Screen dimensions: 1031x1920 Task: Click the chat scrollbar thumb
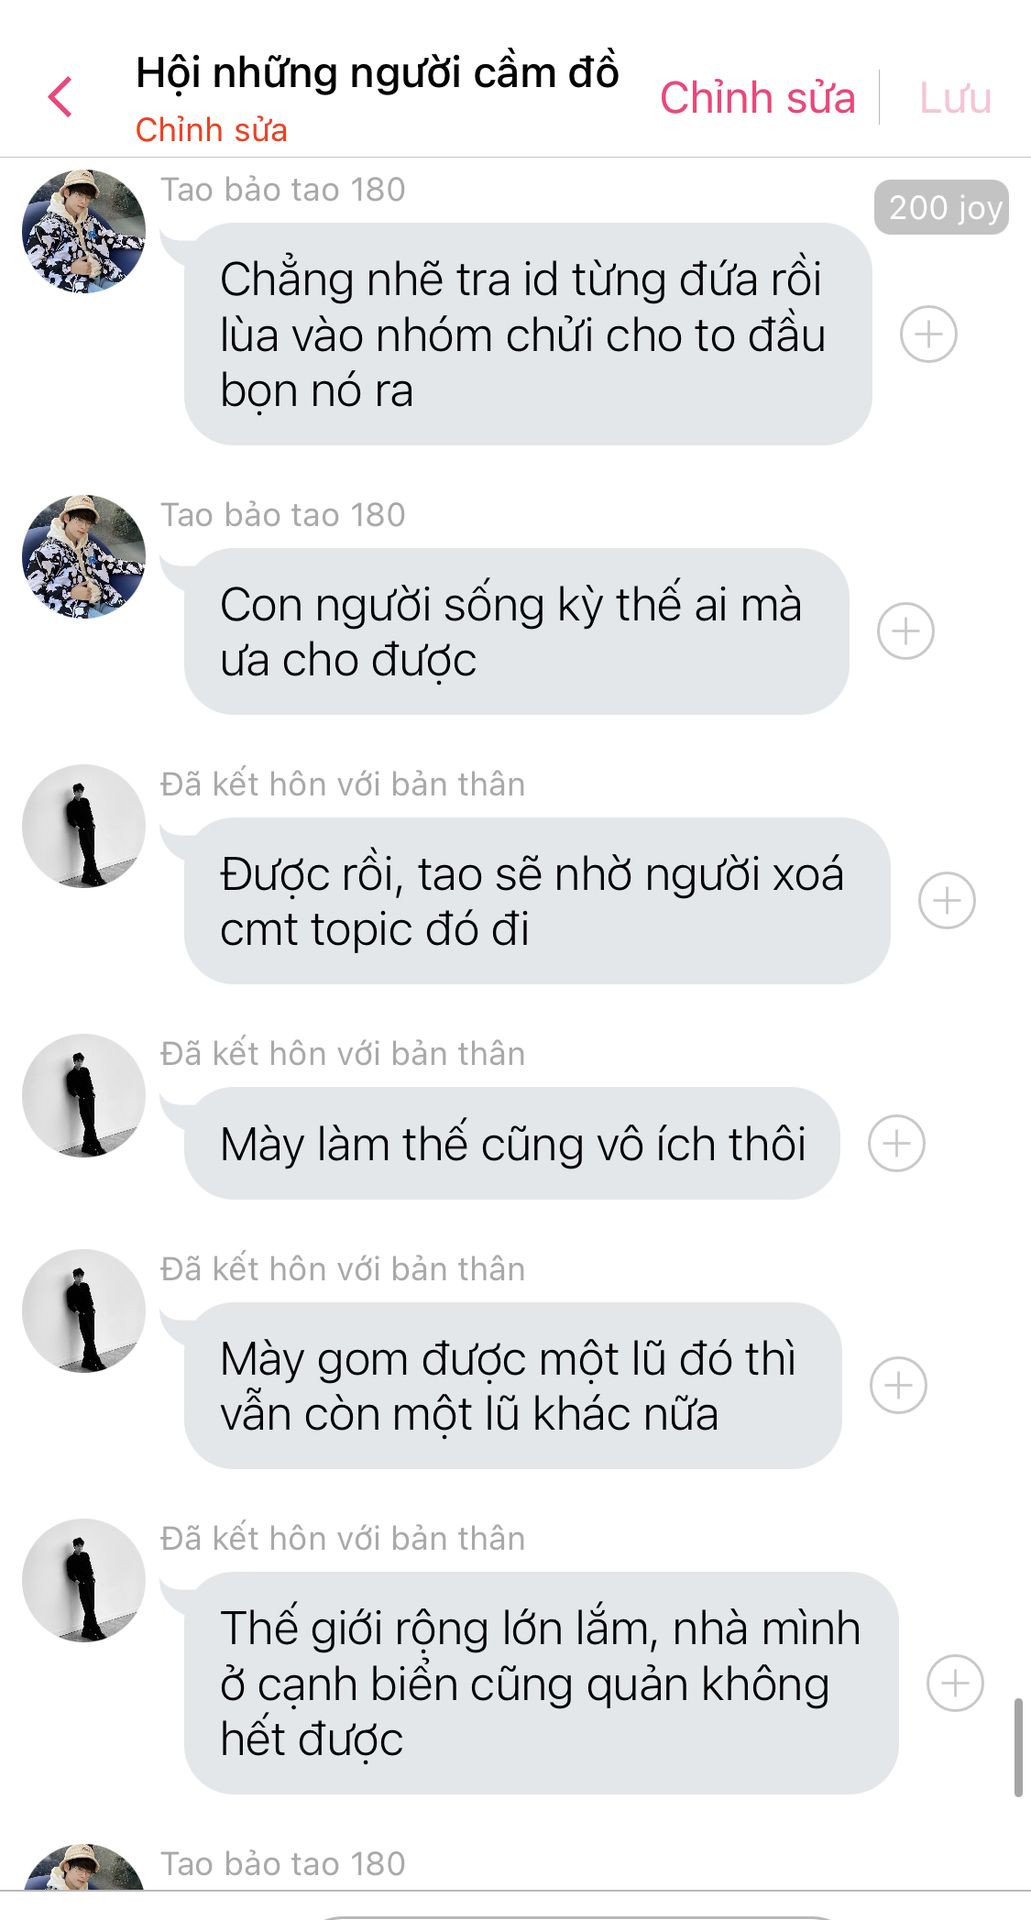[1019, 1747]
